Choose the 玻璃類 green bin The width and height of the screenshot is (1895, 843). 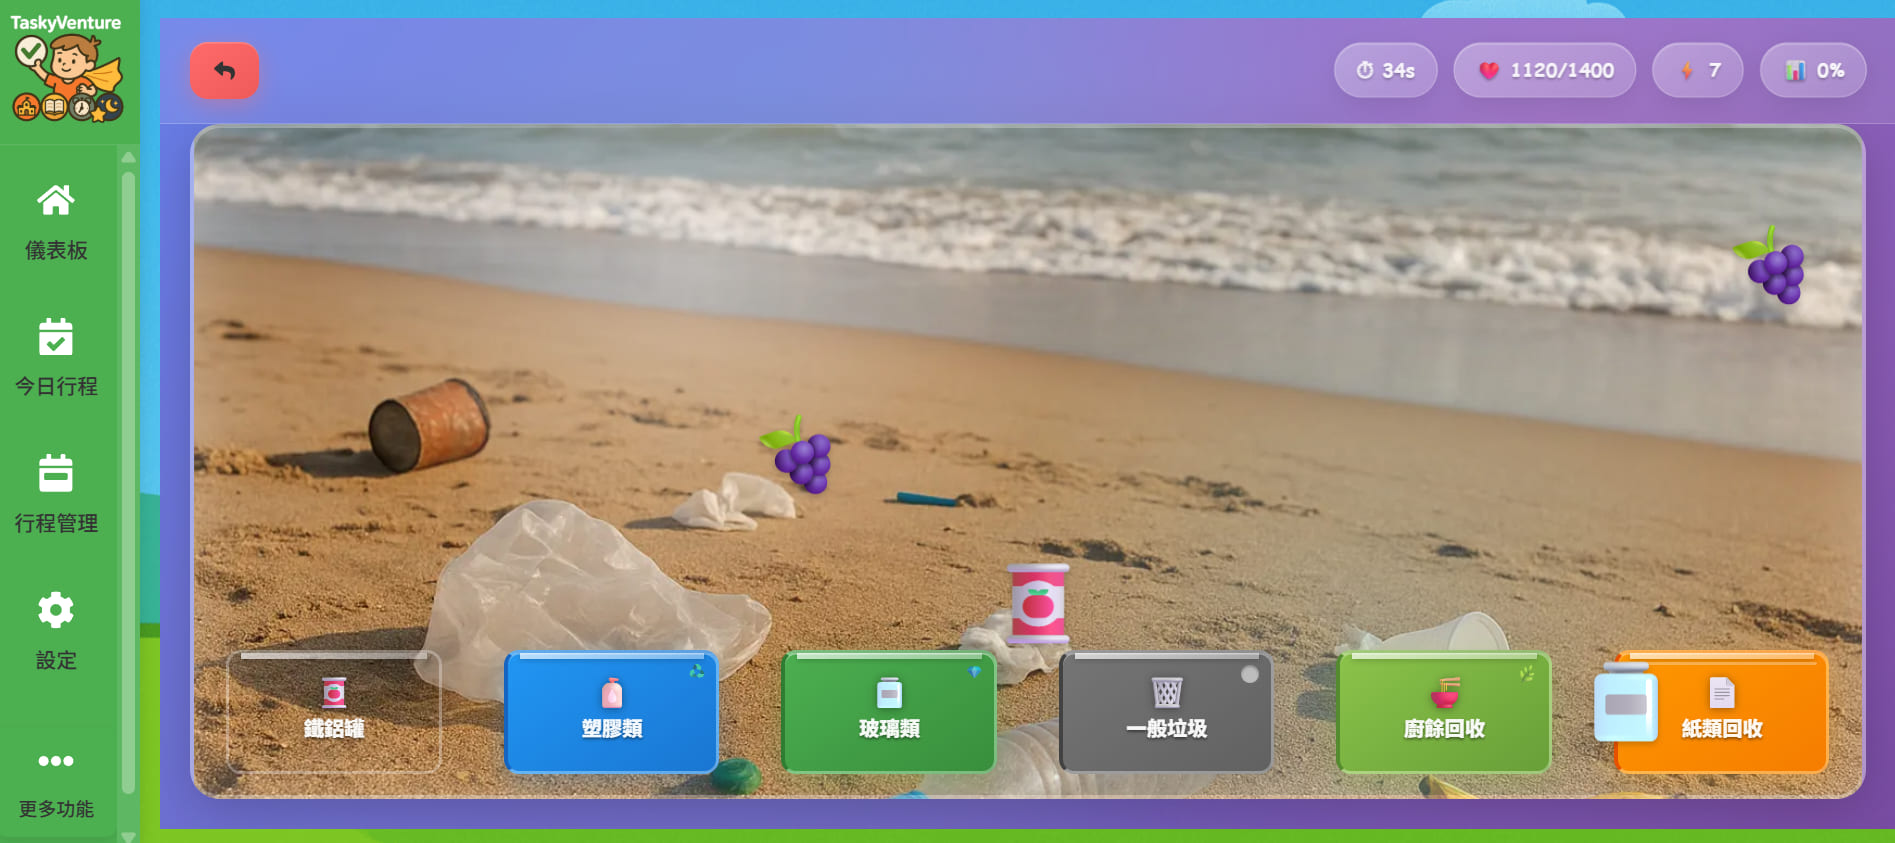[889, 712]
